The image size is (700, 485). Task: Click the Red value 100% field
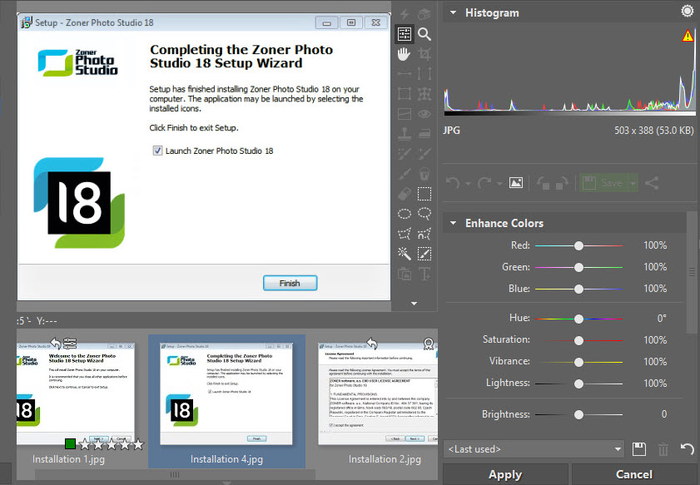click(x=655, y=245)
